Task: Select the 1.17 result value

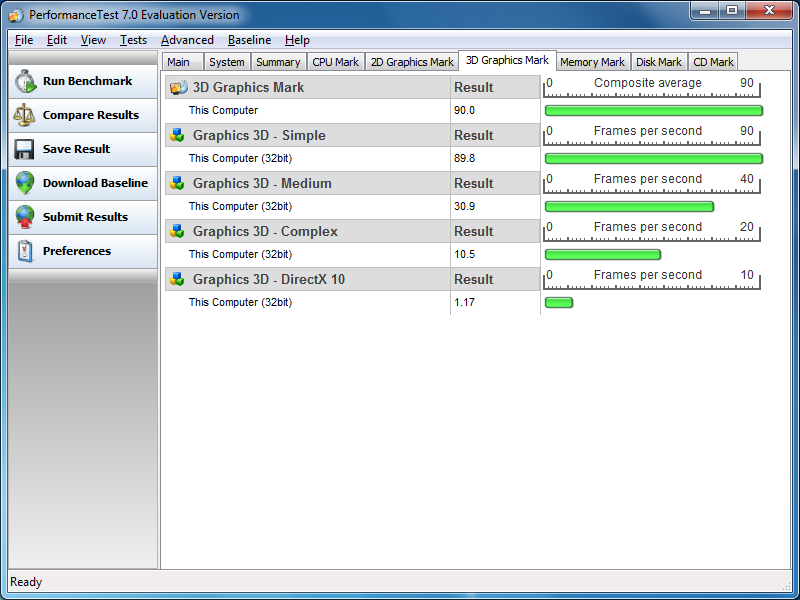Action: [464, 303]
